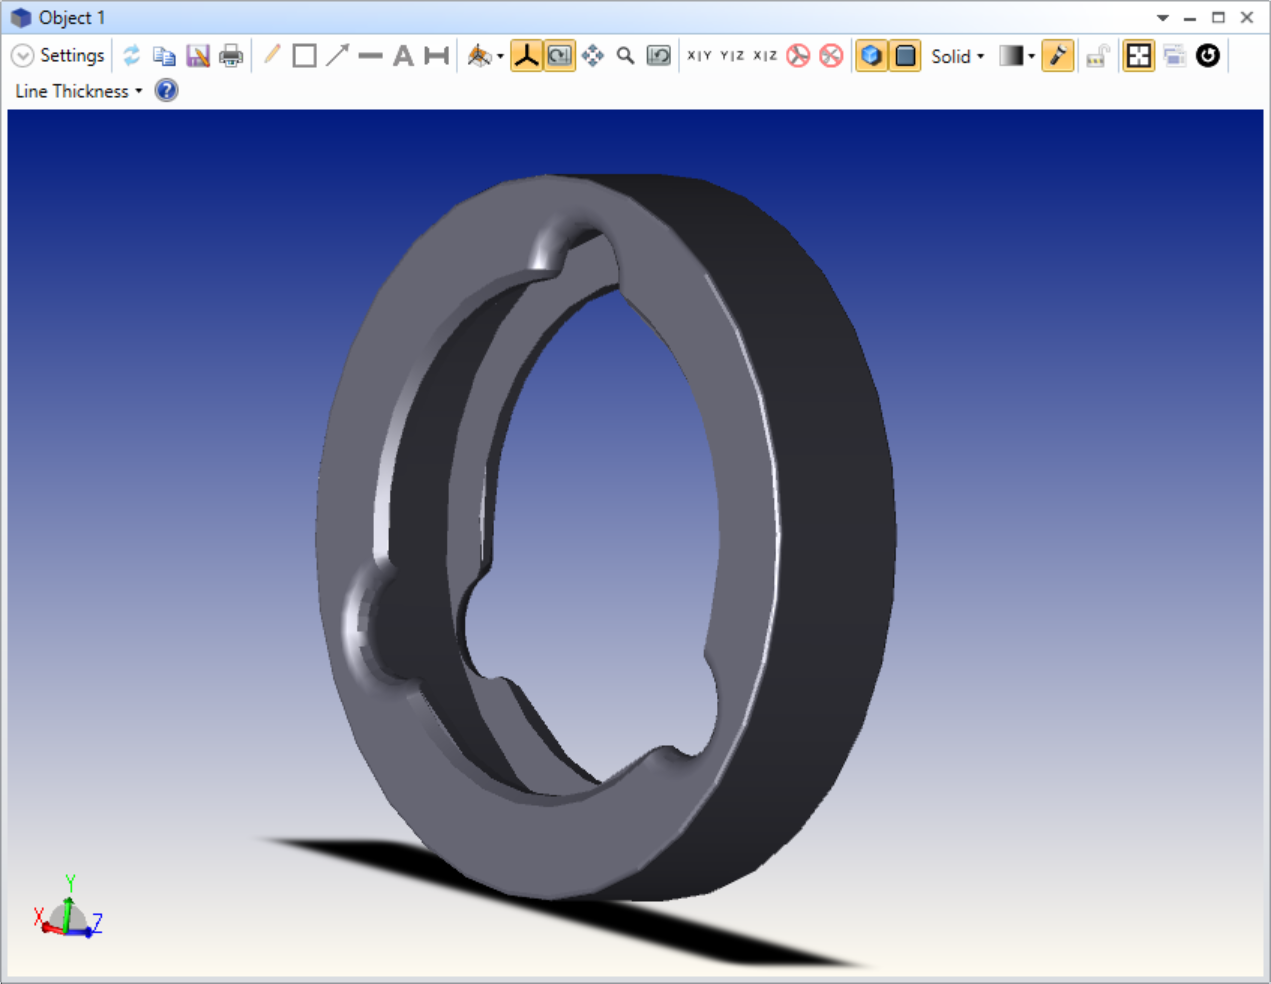Viewport: 1271px width, 984px height.
Task: Open the background gradient dropdown arrow
Action: tap(1032, 57)
